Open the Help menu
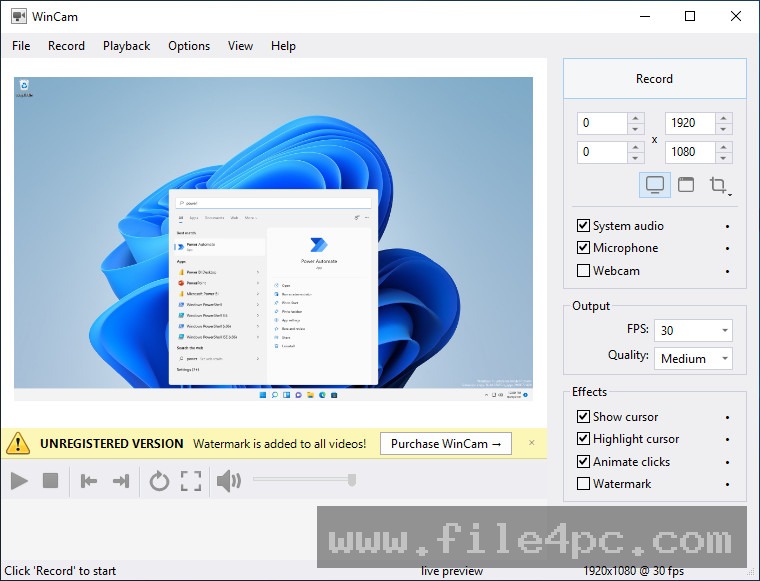The image size is (760, 581). coord(283,46)
